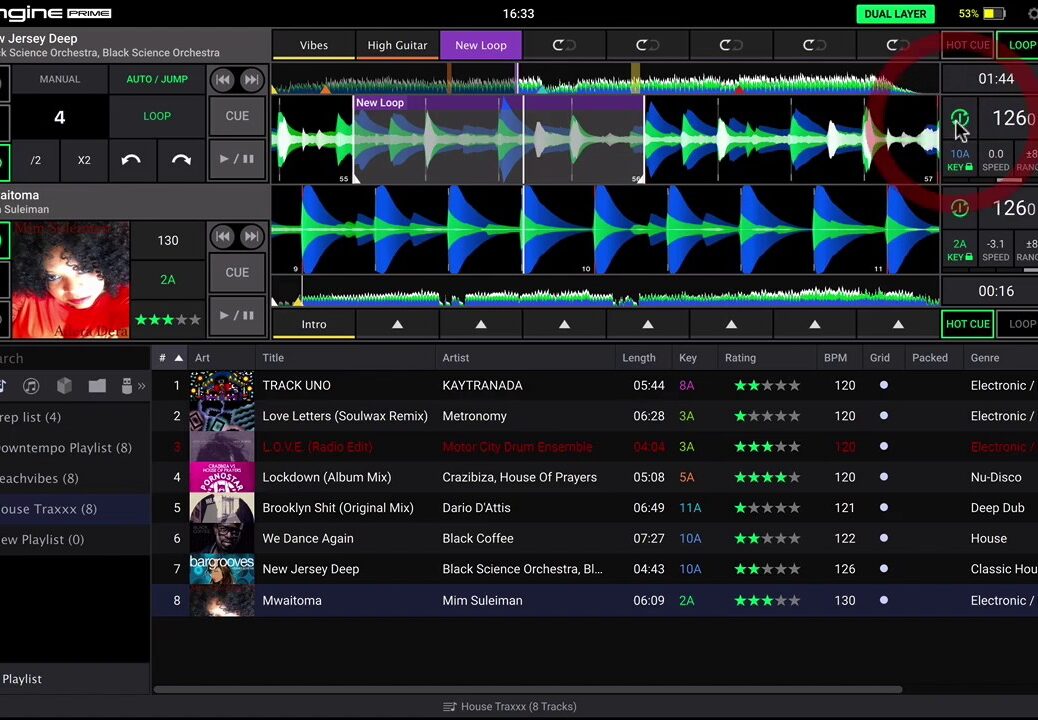Screen dimensions: 1038x720
Task: Open the iTunes library source
Action: click(x=30, y=386)
